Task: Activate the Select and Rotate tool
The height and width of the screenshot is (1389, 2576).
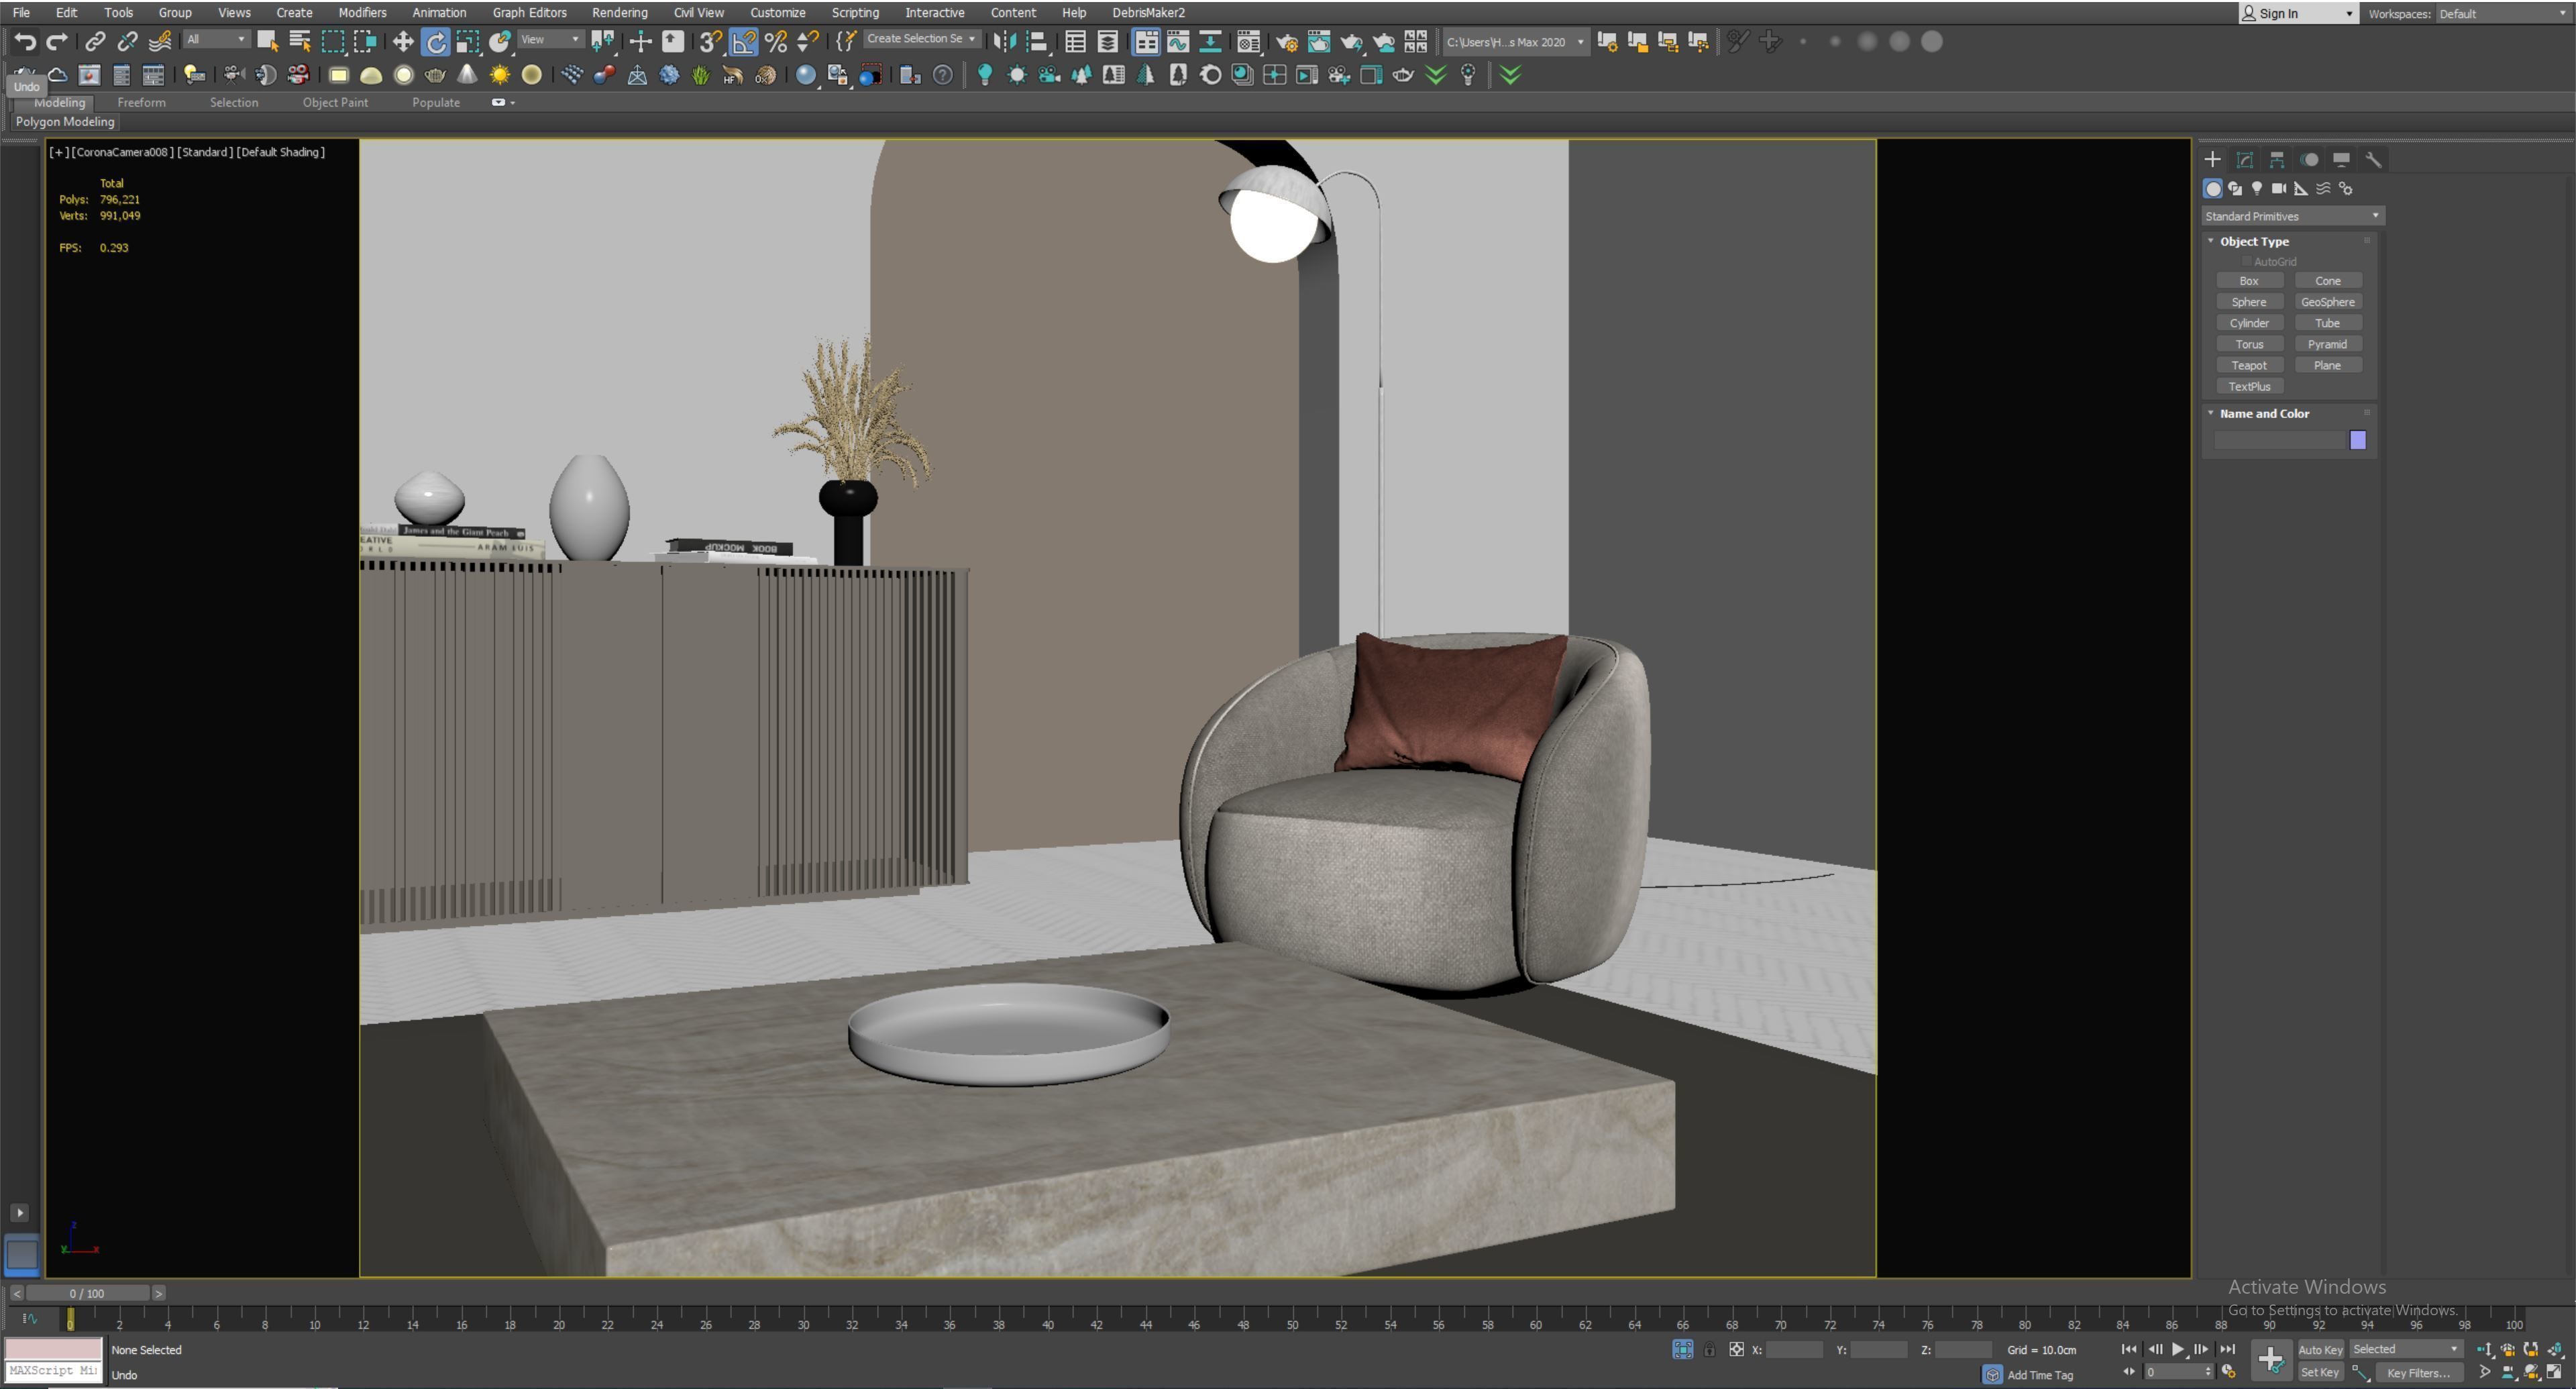Action: [x=436, y=42]
